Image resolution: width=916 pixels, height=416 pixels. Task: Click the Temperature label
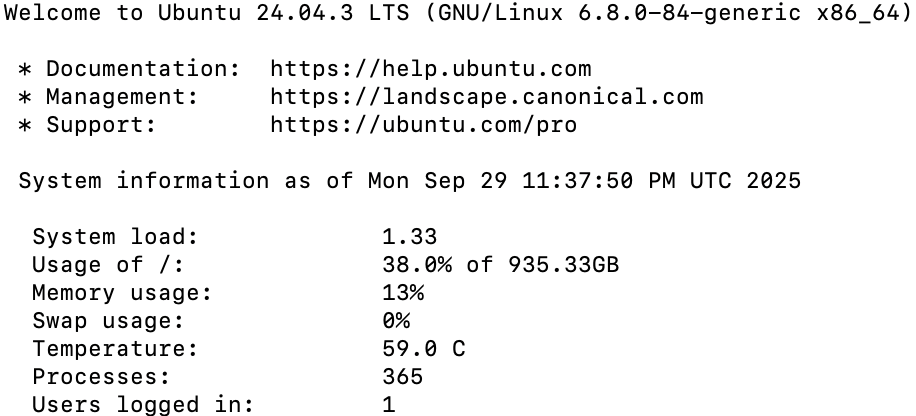point(115,349)
